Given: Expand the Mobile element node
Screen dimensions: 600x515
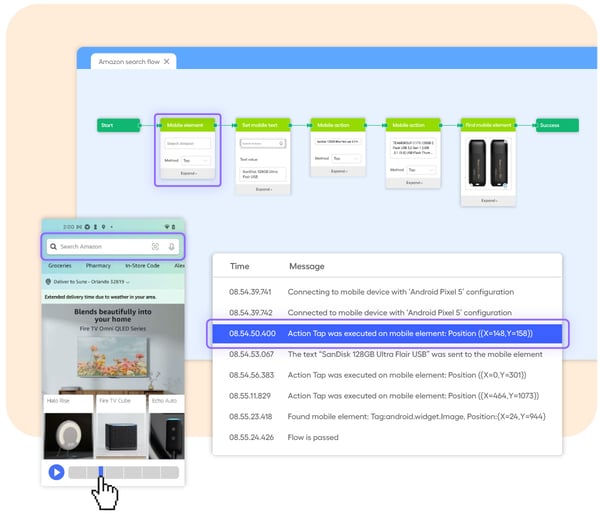Looking at the screenshot, I should pos(188,173).
